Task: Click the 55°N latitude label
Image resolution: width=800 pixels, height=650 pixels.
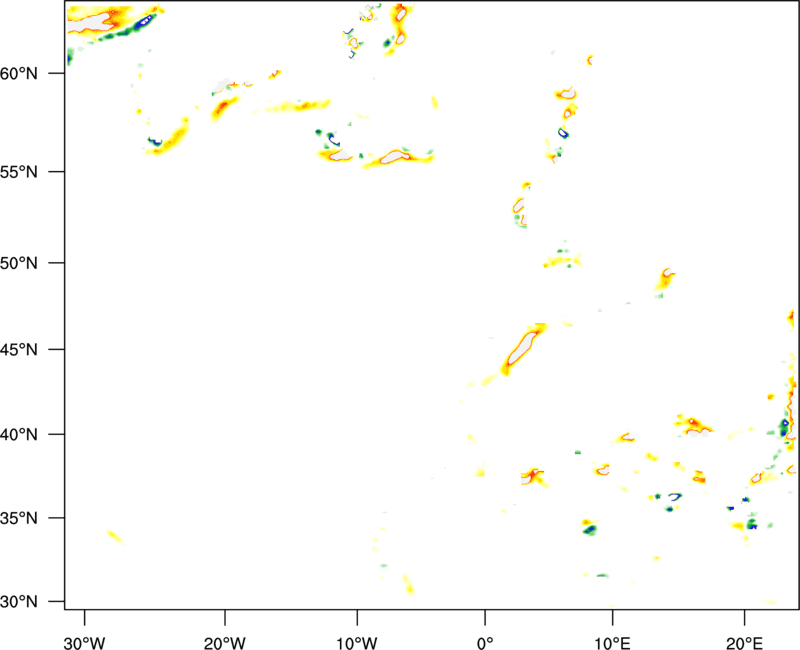Action: click(19, 172)
